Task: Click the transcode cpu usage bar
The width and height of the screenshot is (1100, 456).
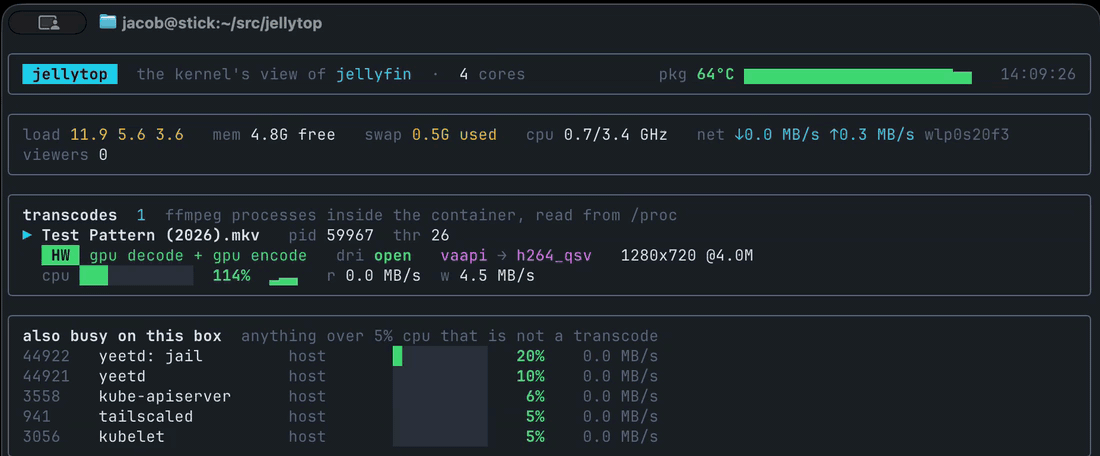Action: 136,276
